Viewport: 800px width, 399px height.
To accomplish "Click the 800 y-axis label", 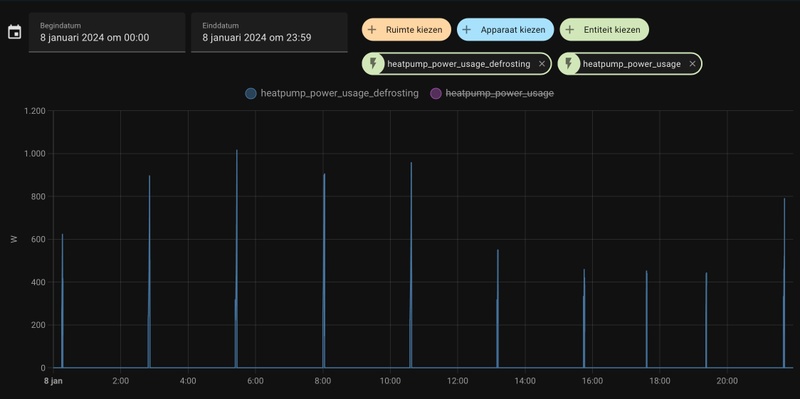I will (x=38, y=196).
